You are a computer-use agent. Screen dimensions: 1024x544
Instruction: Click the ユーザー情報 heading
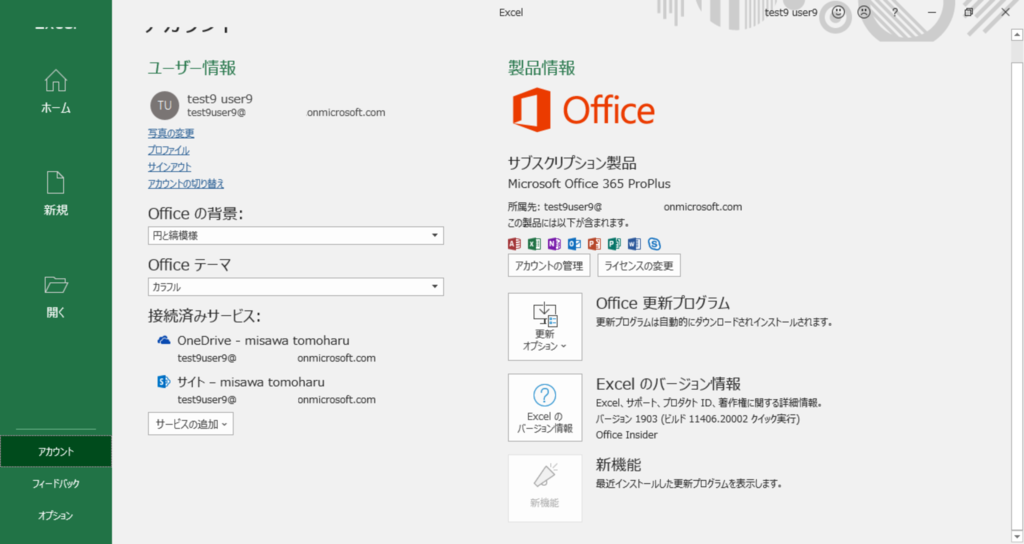click(x=192, y=68)
